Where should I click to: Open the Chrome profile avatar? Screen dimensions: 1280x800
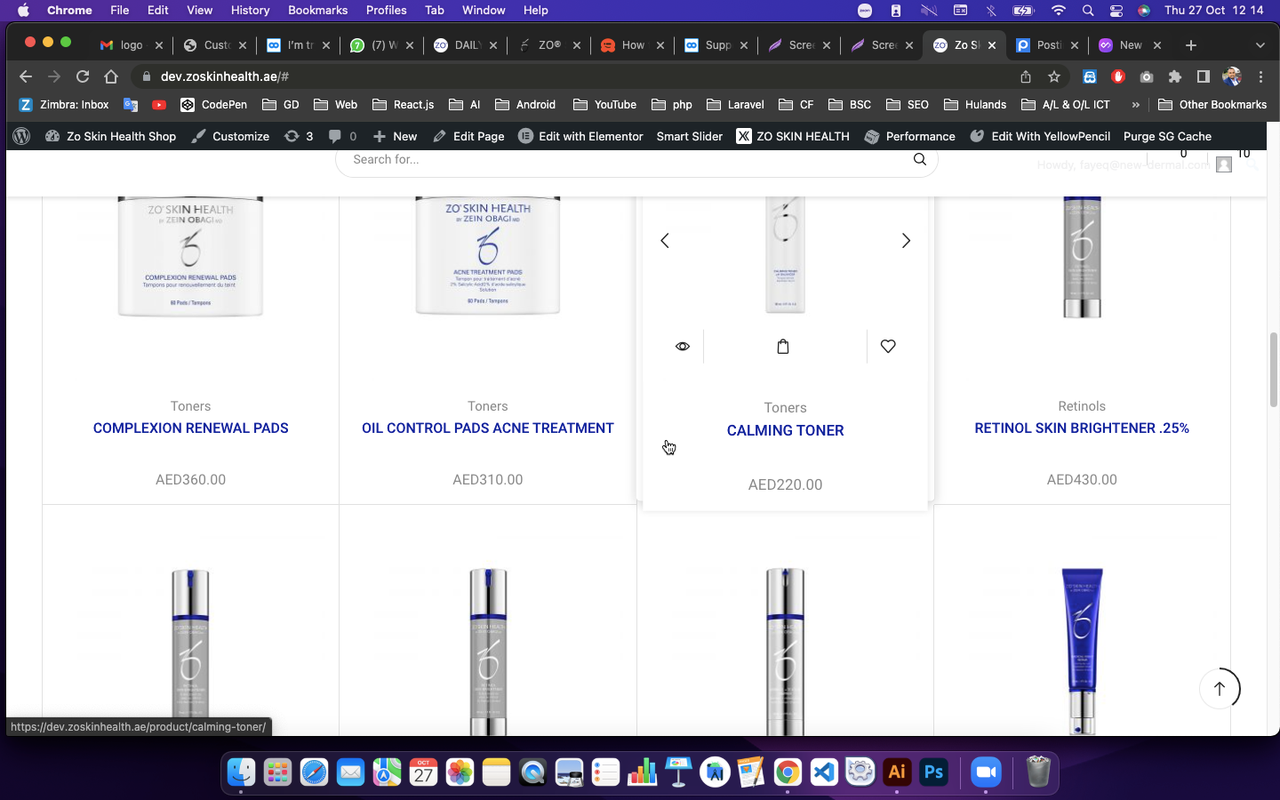click(1232, 76)
